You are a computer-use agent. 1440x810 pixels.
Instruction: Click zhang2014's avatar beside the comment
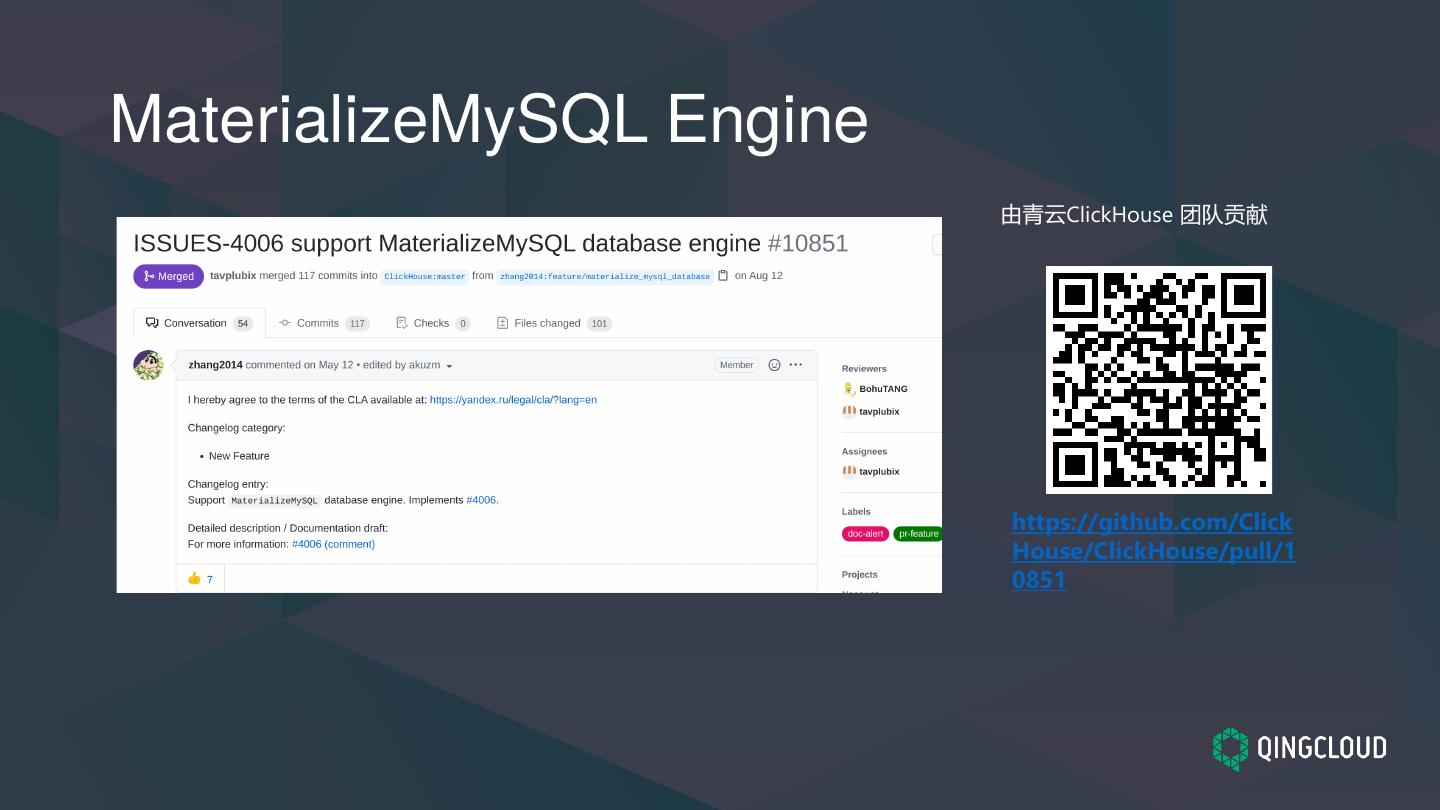tap(149, 365)
